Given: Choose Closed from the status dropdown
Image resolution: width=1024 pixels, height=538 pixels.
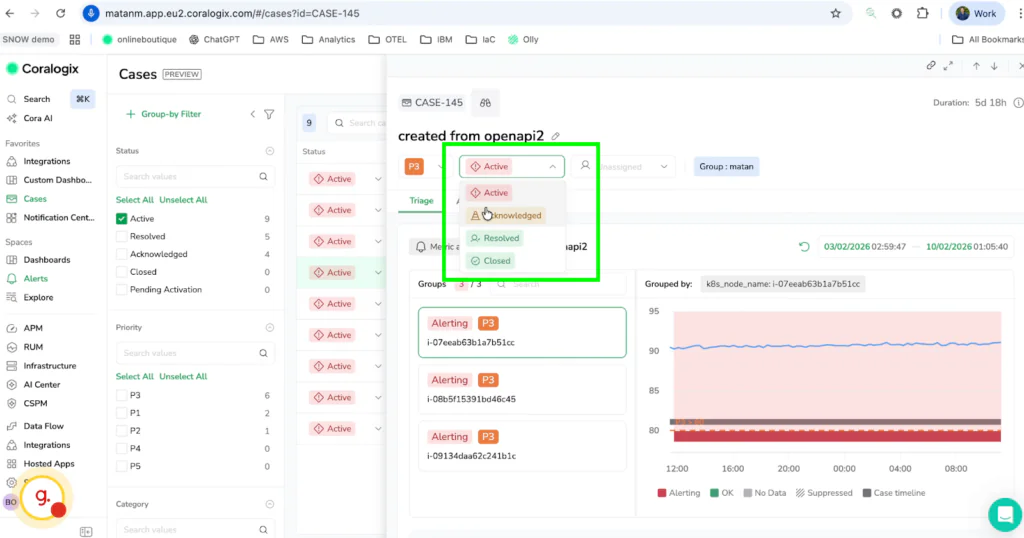Looking at the screenshot, I should pos(490,261).
